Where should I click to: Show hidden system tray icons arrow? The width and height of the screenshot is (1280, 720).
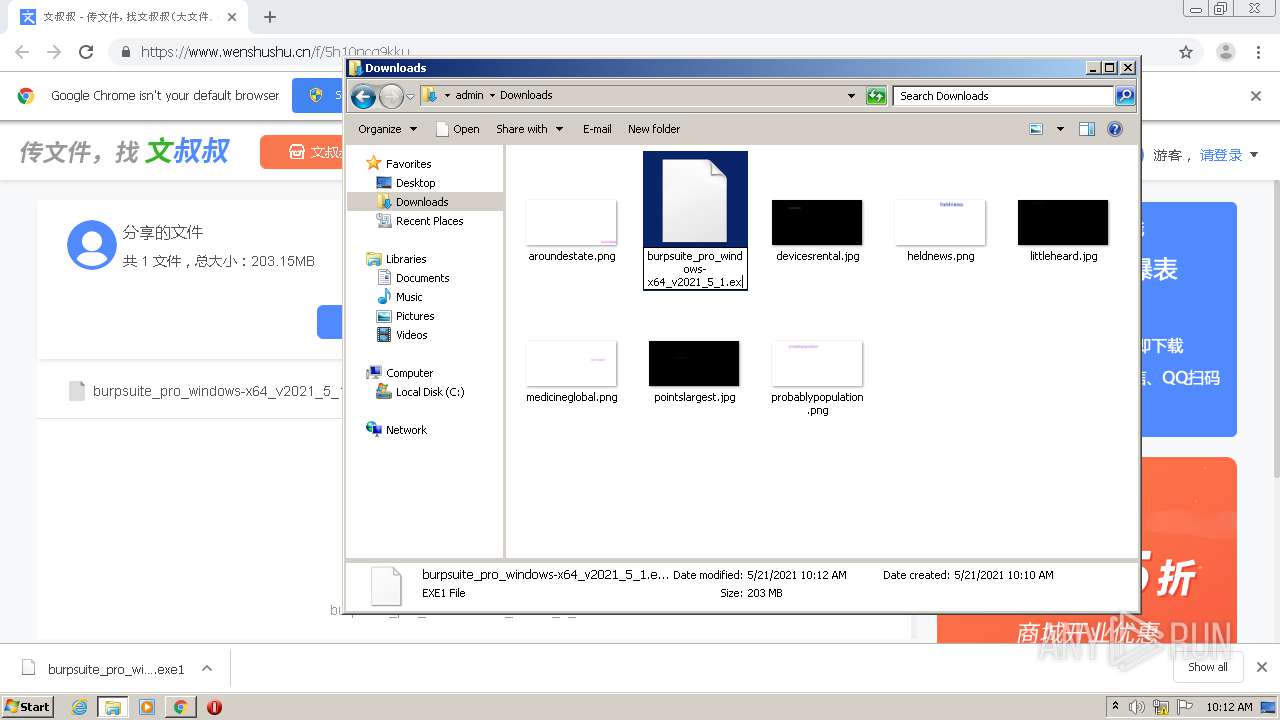tap(1115, 707)
